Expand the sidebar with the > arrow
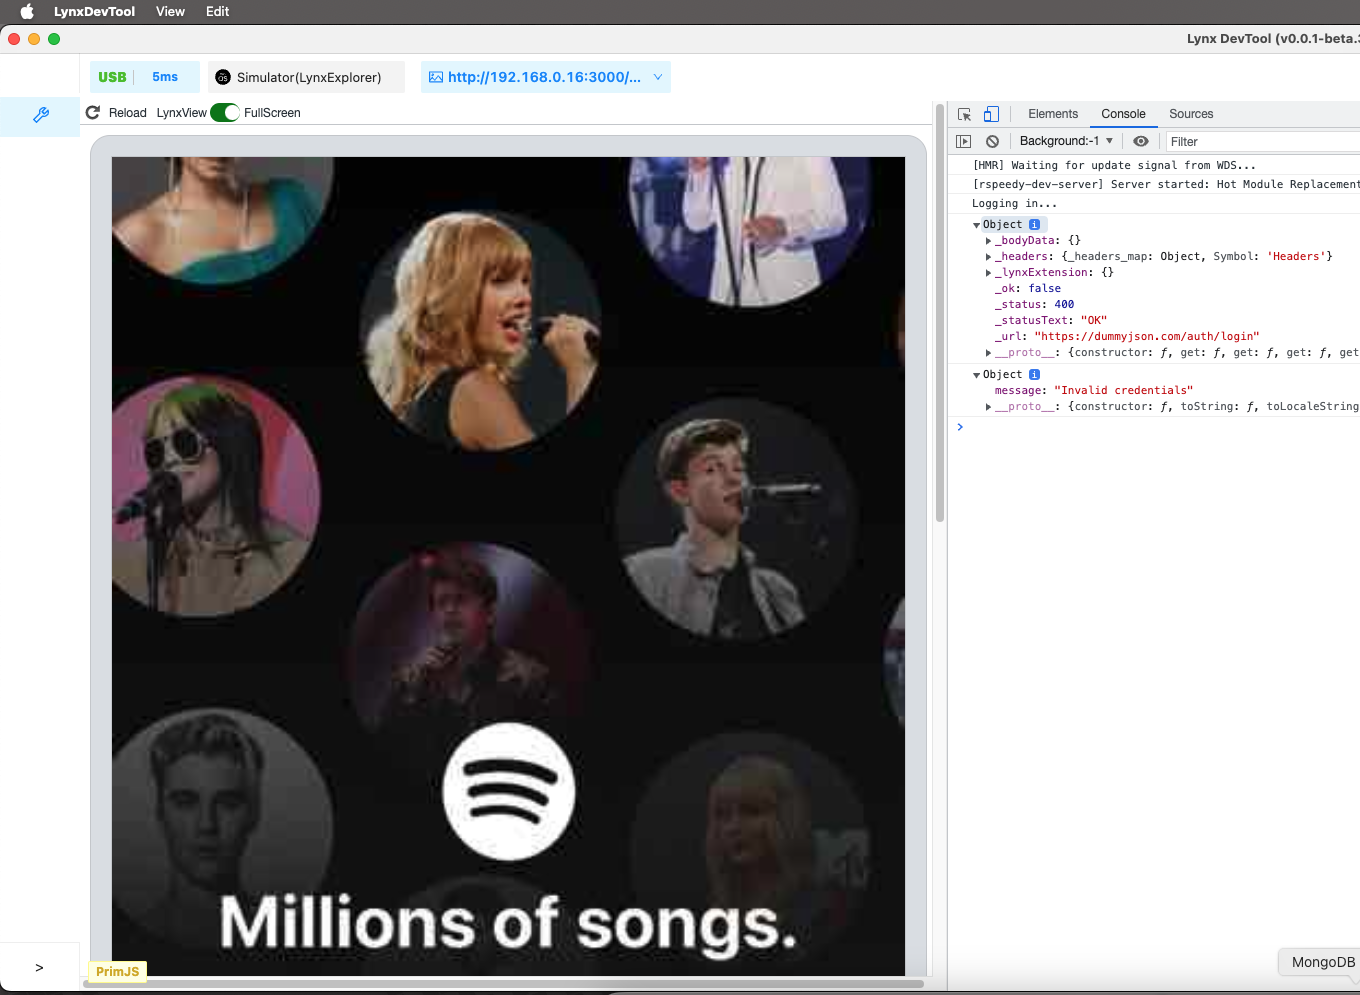 [x=39, y=968]
